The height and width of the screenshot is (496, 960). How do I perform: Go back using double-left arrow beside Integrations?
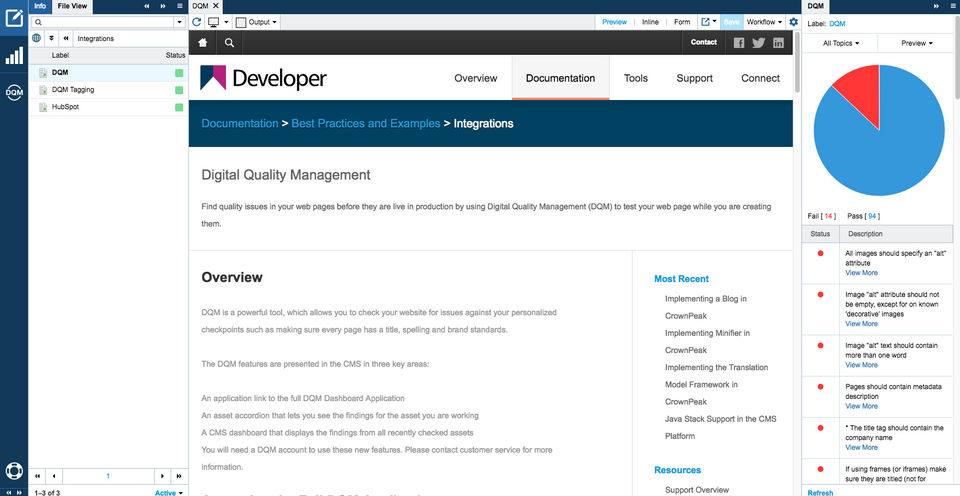(66, 38)
